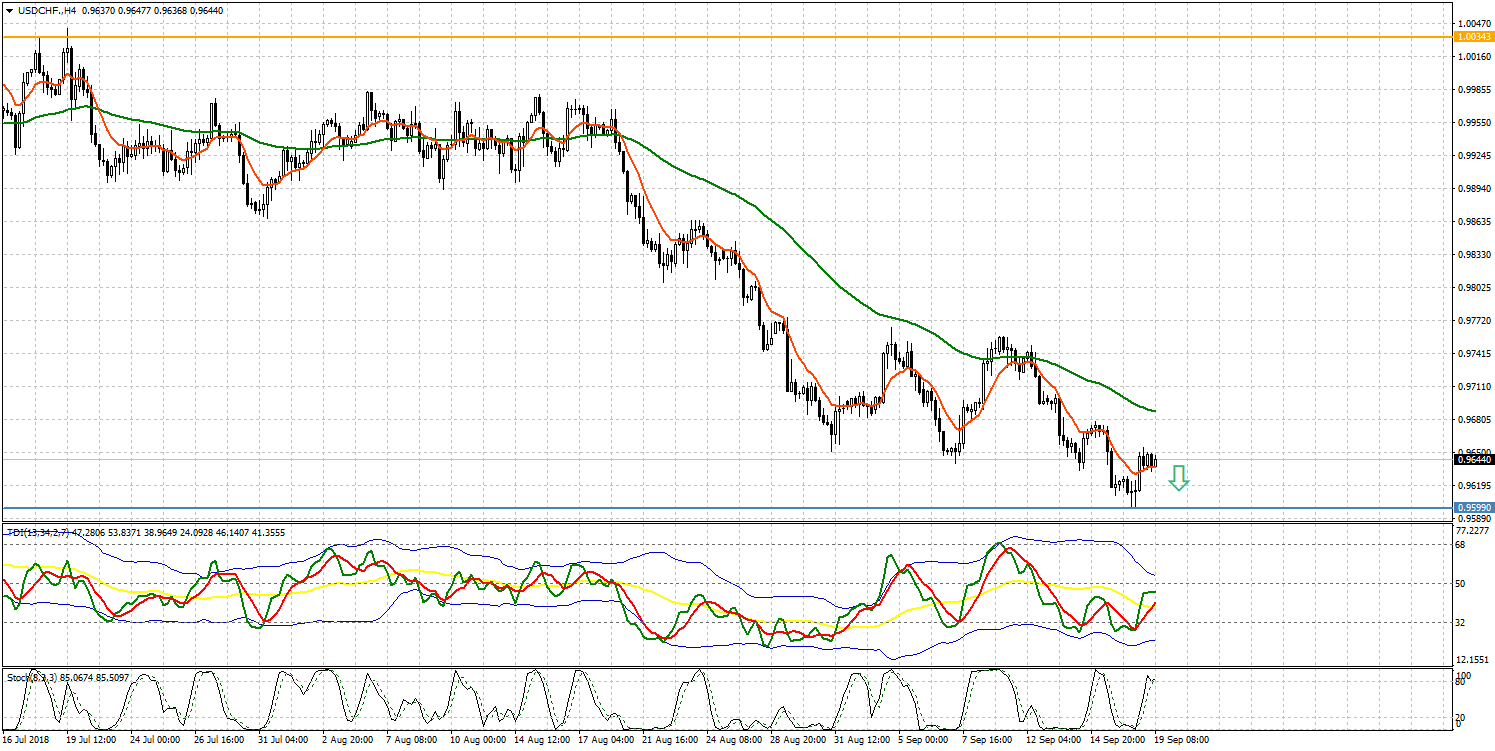Select the Stoch(8,3,3) indicator label

pyautogui.click(x=31, y=677)
